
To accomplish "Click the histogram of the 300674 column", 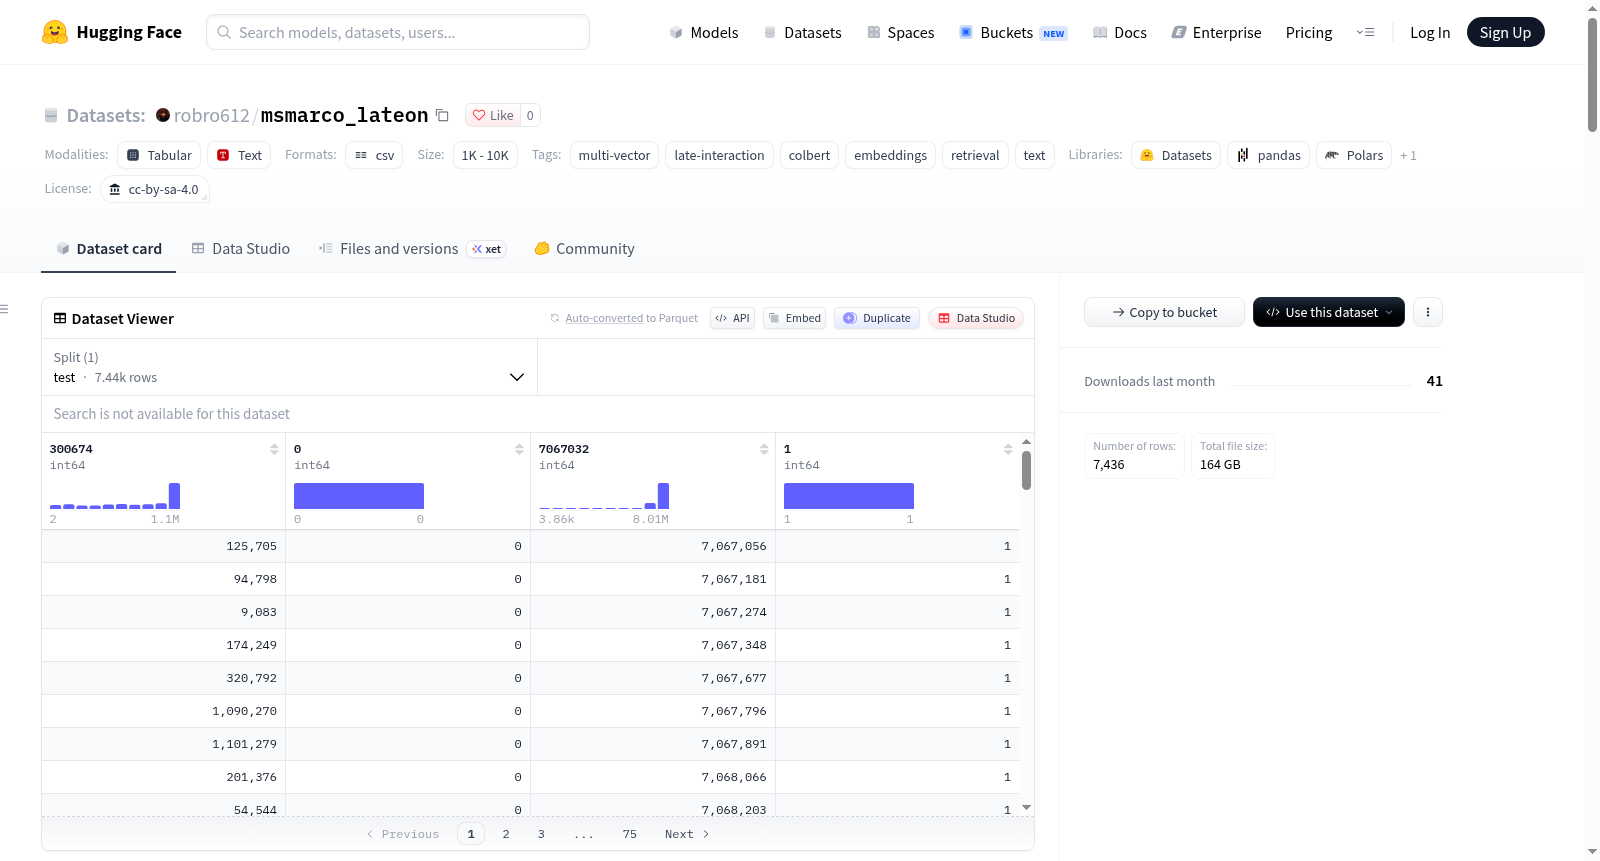I will [x=115, y=496].
